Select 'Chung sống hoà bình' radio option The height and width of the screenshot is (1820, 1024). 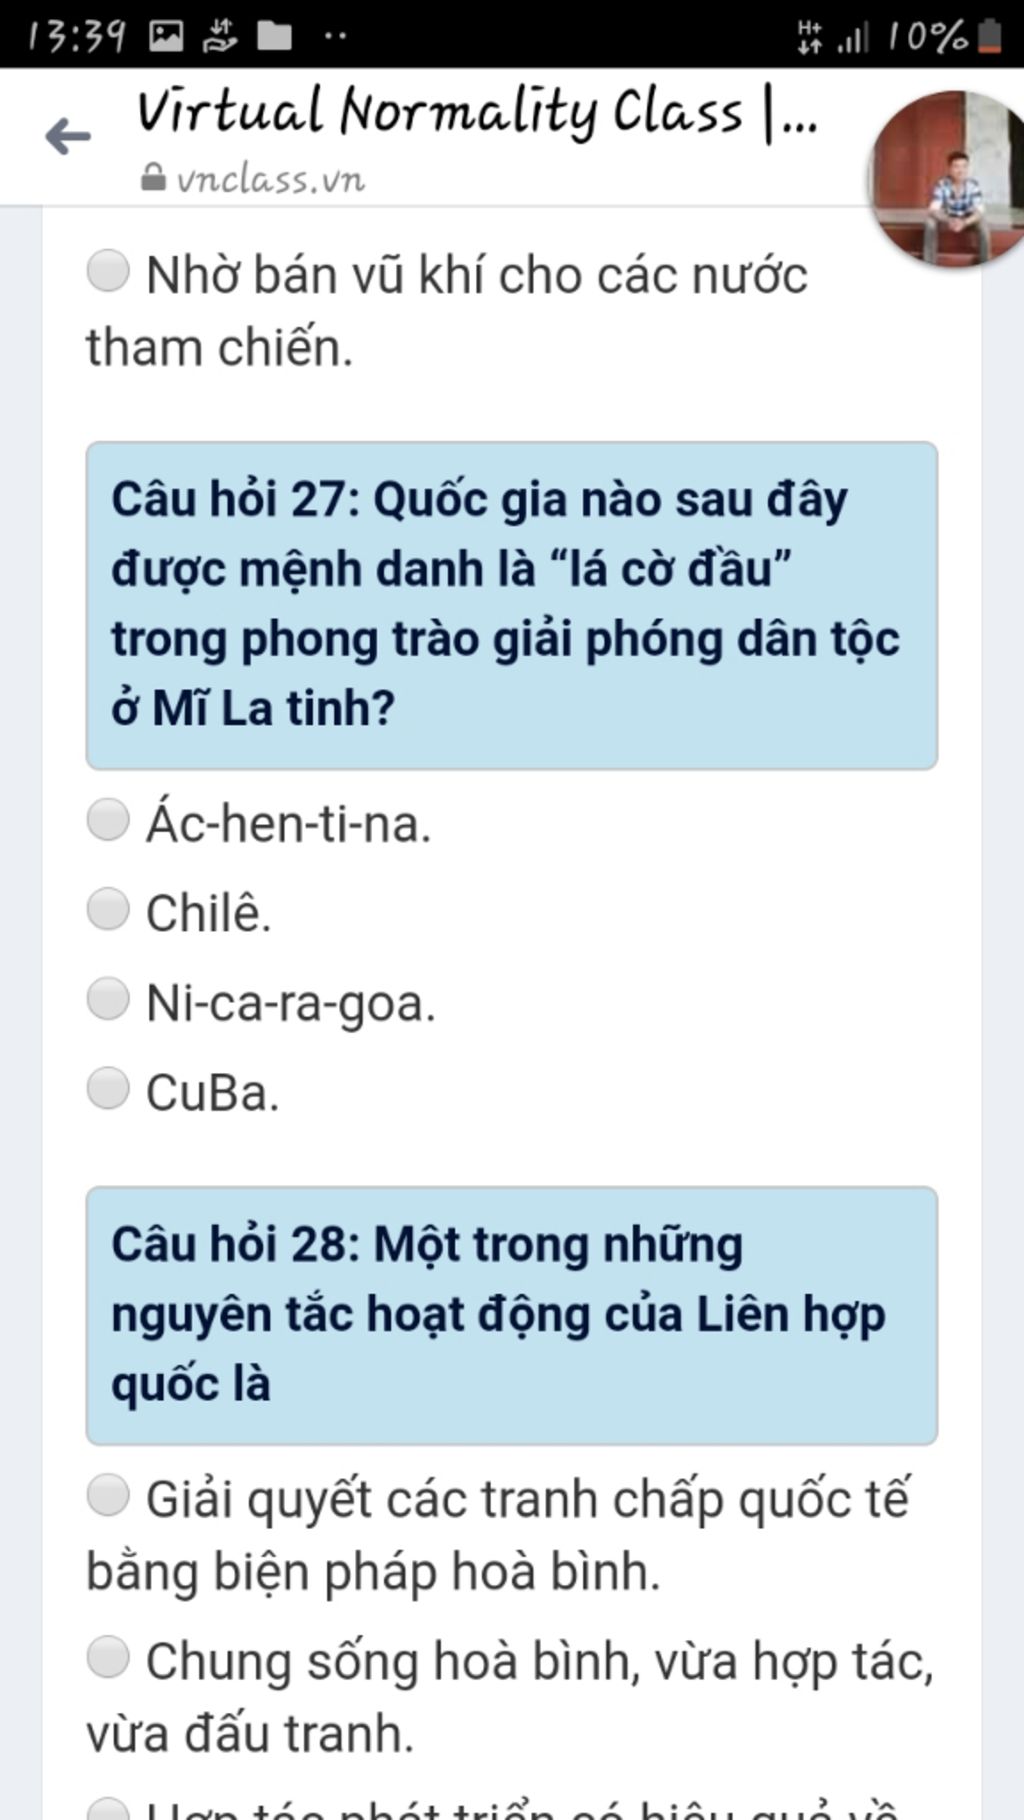108,1657
